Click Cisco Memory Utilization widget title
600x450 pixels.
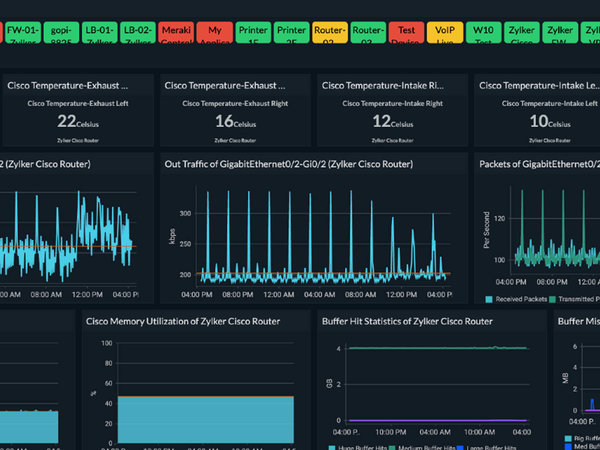click(183, 321)
